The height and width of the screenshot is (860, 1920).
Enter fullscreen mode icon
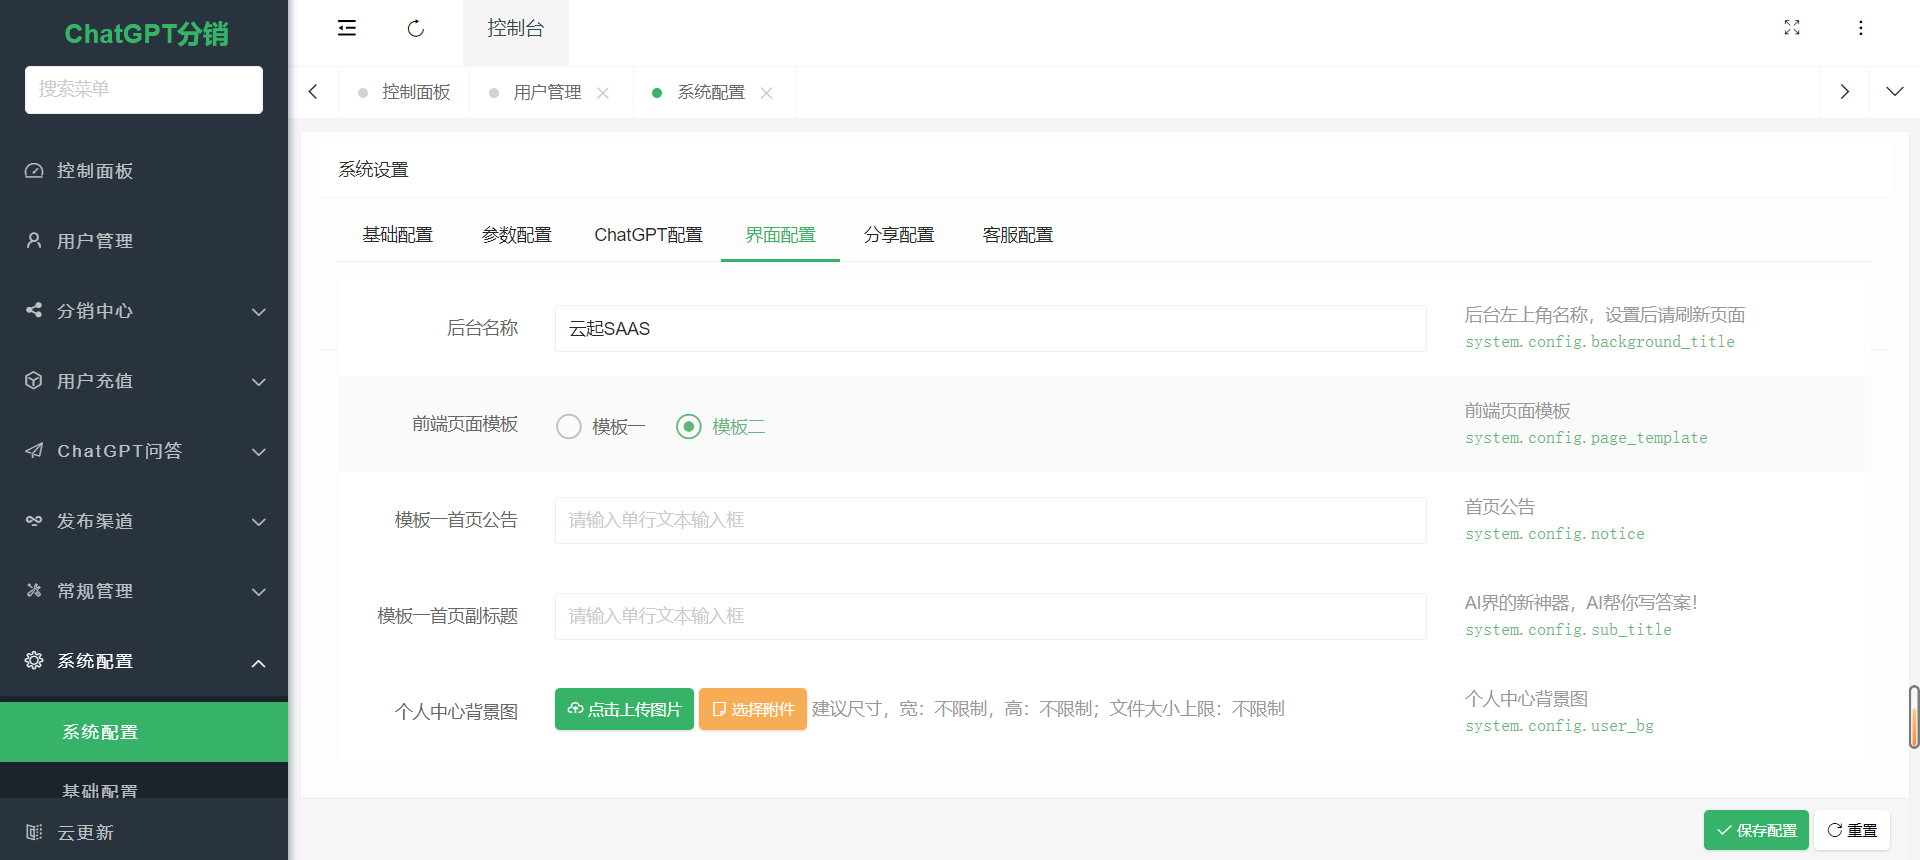tap(1792, 28)
